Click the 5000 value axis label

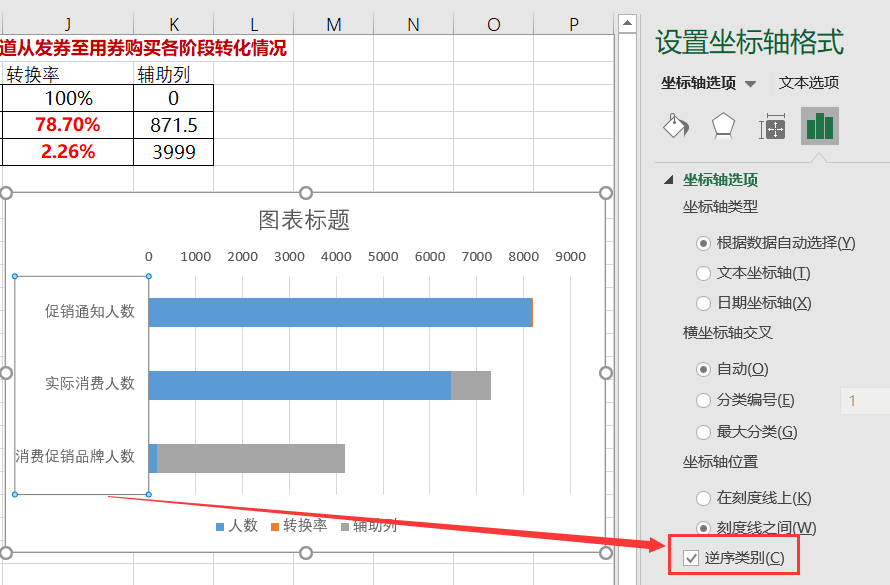pos(383,256)
